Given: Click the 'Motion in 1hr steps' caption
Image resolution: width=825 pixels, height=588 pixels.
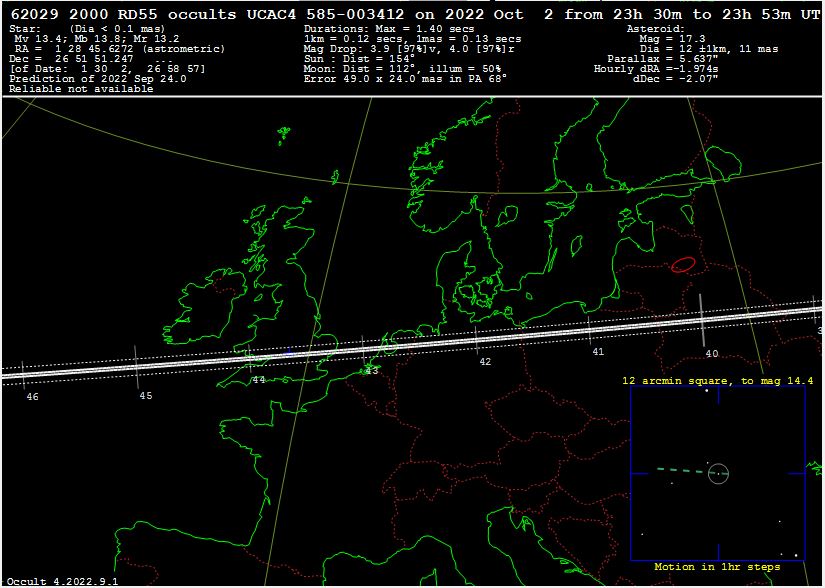Looking at the screenshot, I should pos(717,567).
